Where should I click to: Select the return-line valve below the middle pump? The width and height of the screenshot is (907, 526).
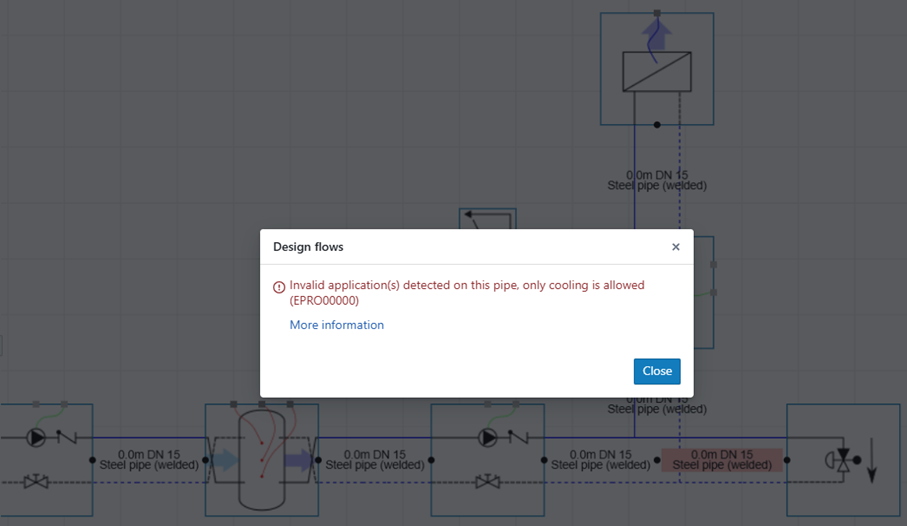[x=487, y=483]
